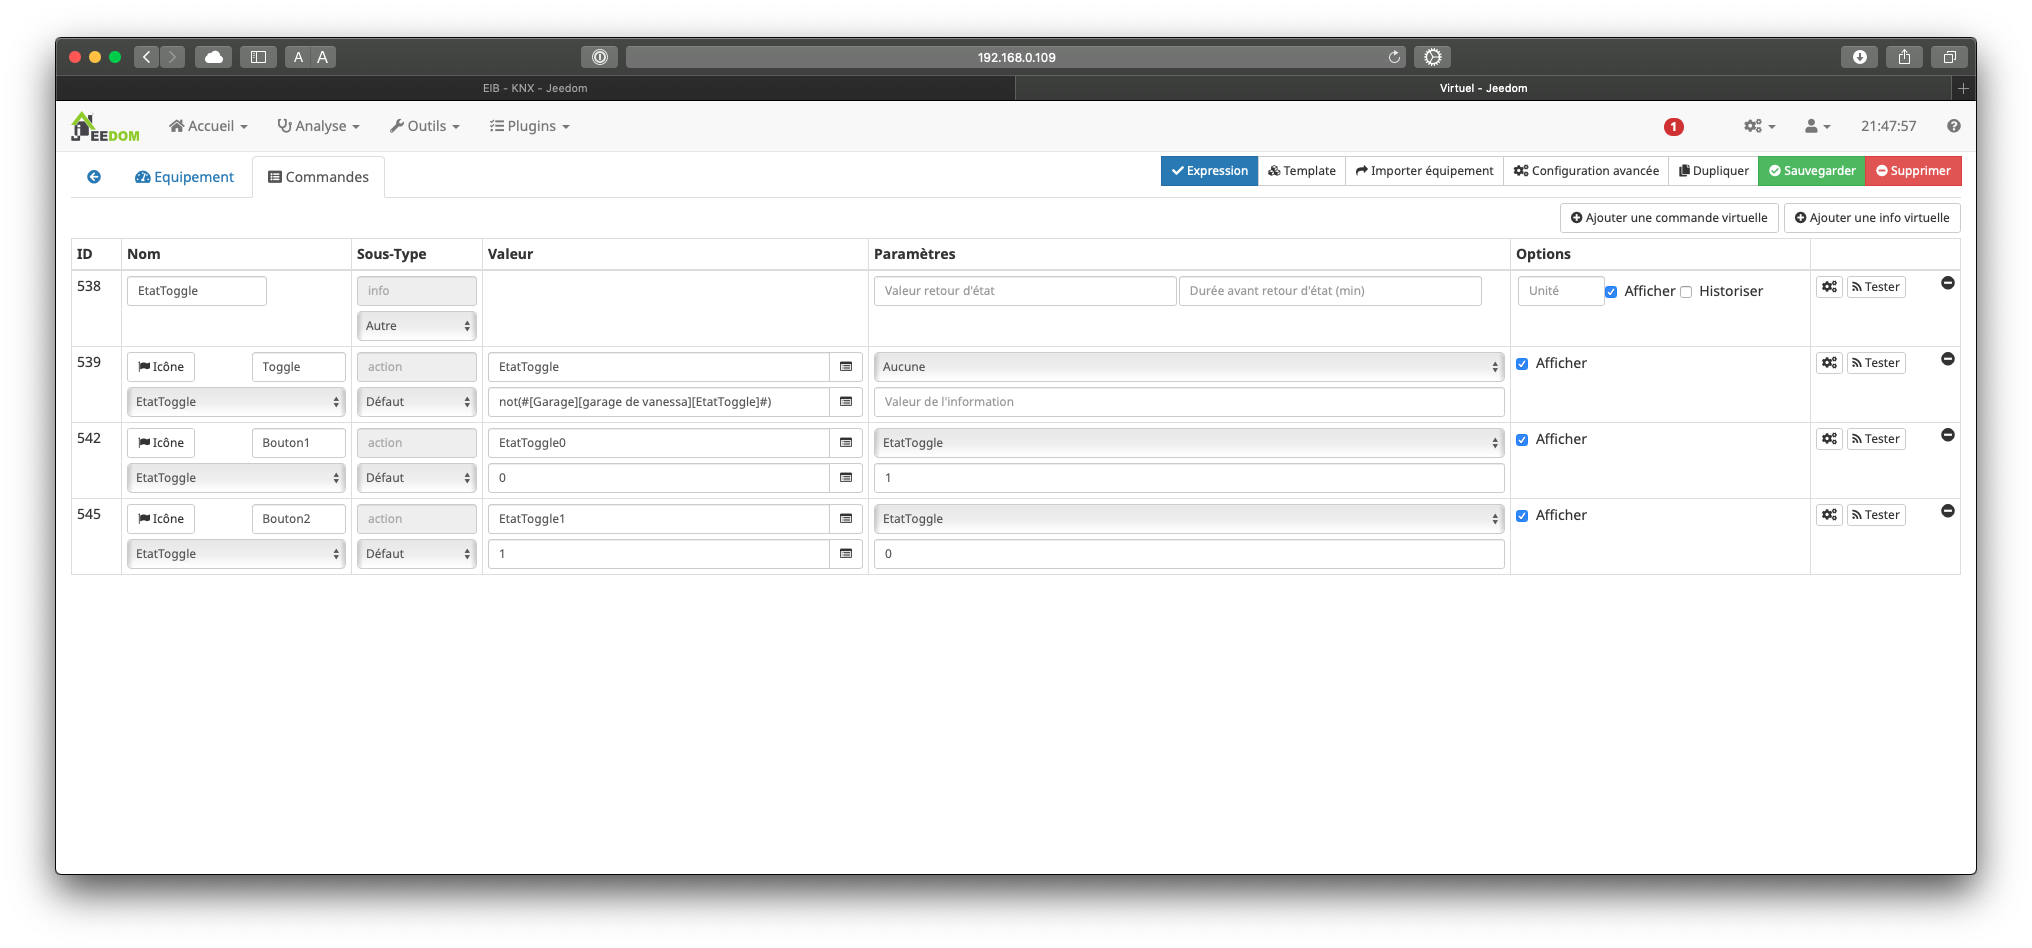Open the Template button
This screenshot has height=948, width=2032.
coord(1301,171)
